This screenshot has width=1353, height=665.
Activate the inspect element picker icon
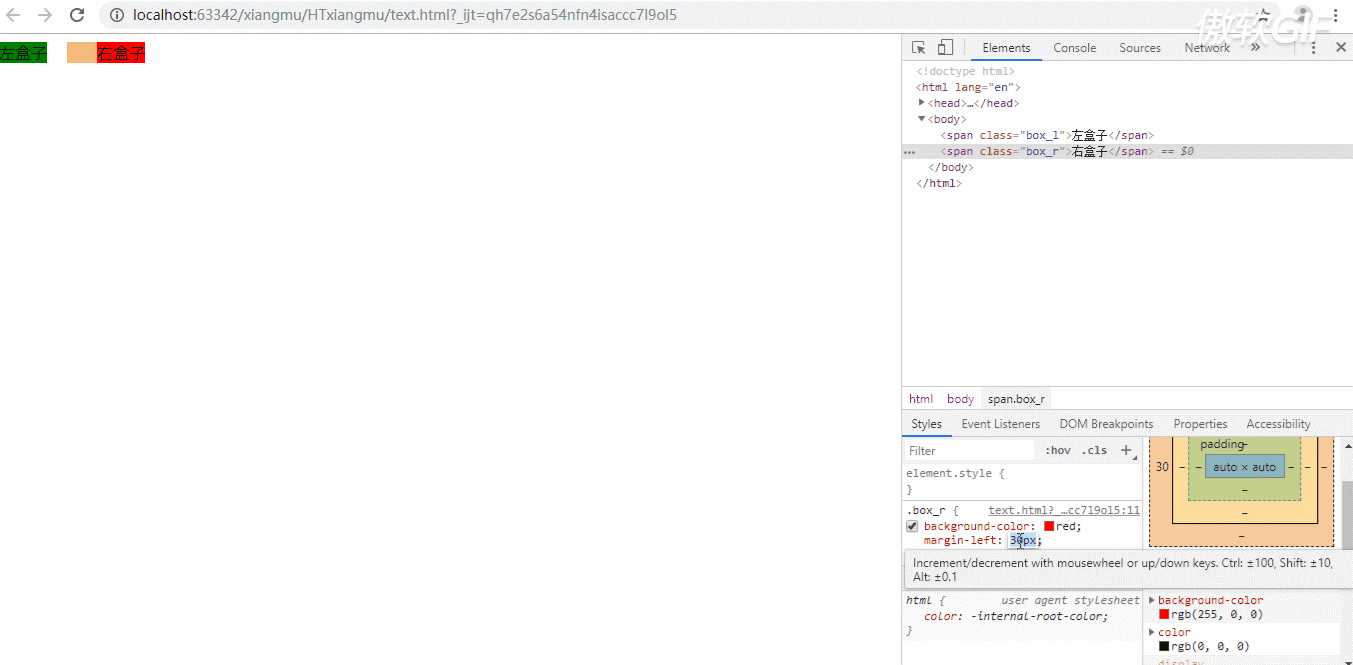(918, 47)
